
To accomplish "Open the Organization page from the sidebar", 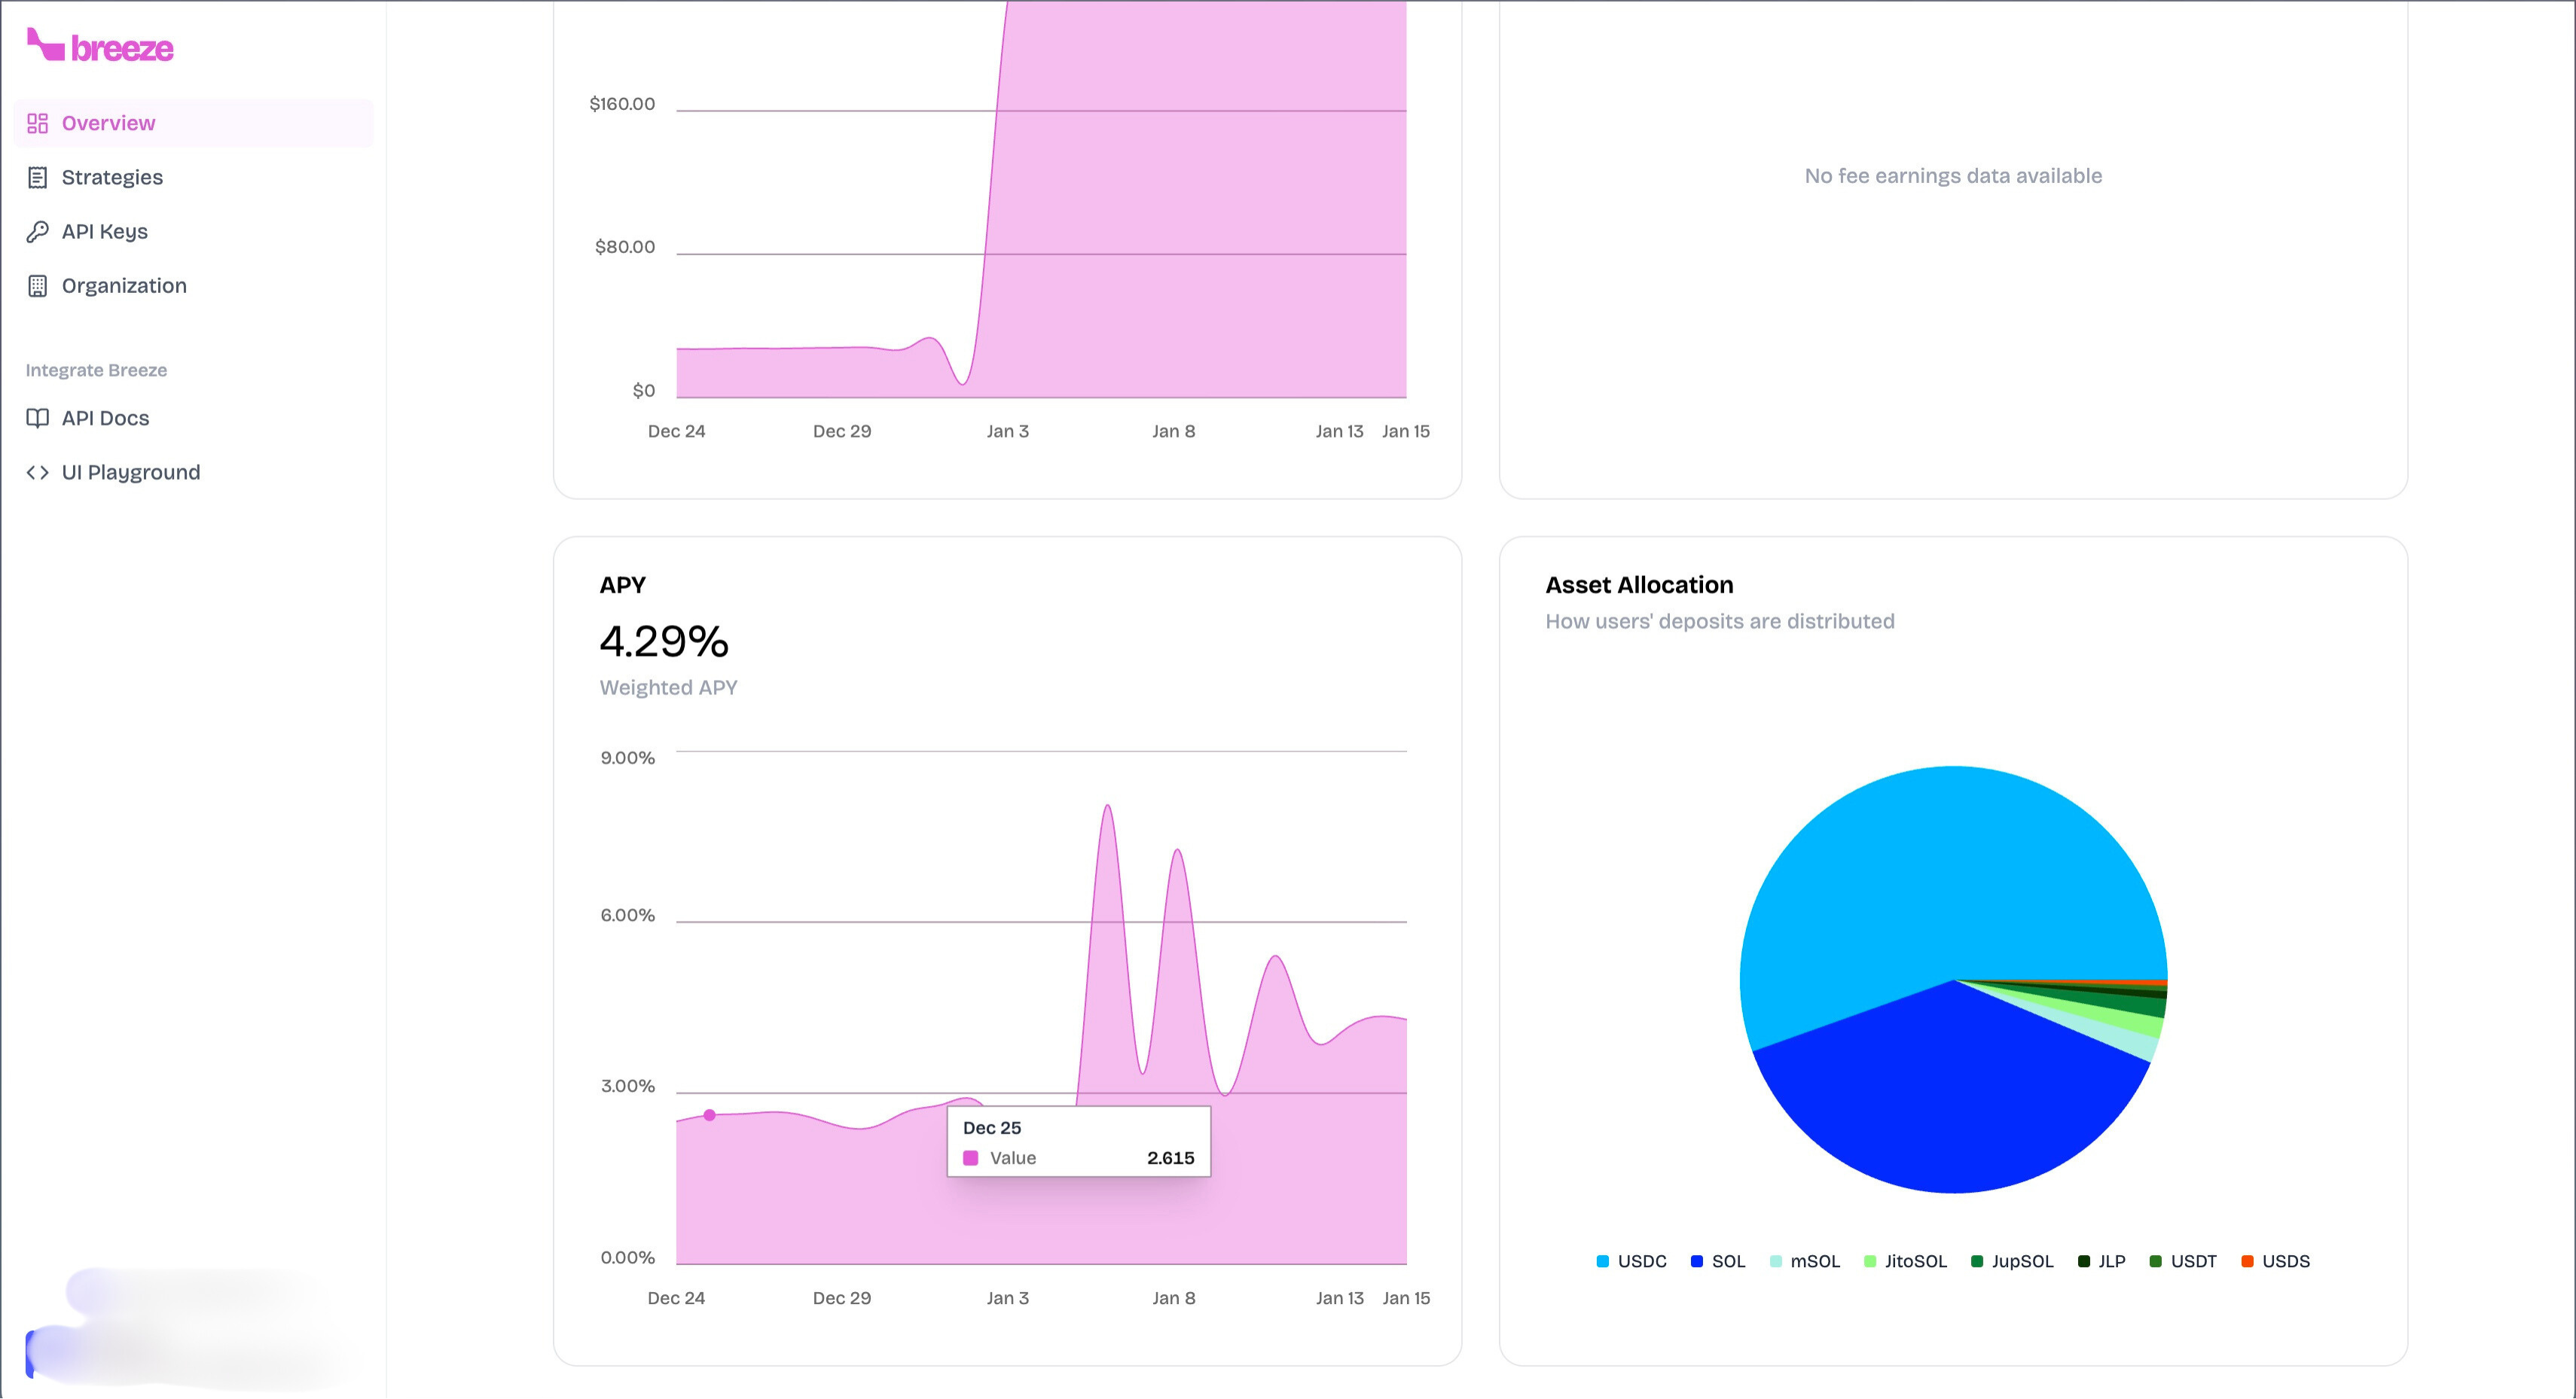I will point(123,285).
